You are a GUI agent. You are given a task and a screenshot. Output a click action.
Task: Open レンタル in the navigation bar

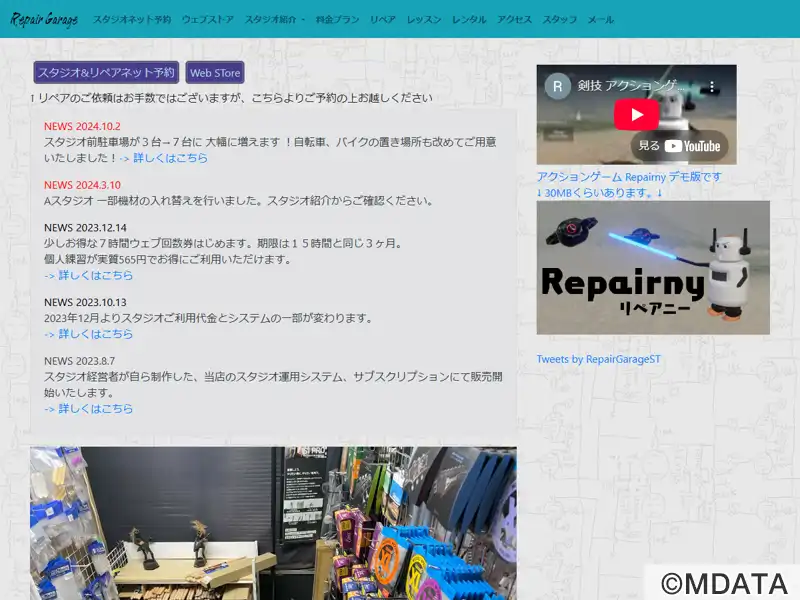469,19
